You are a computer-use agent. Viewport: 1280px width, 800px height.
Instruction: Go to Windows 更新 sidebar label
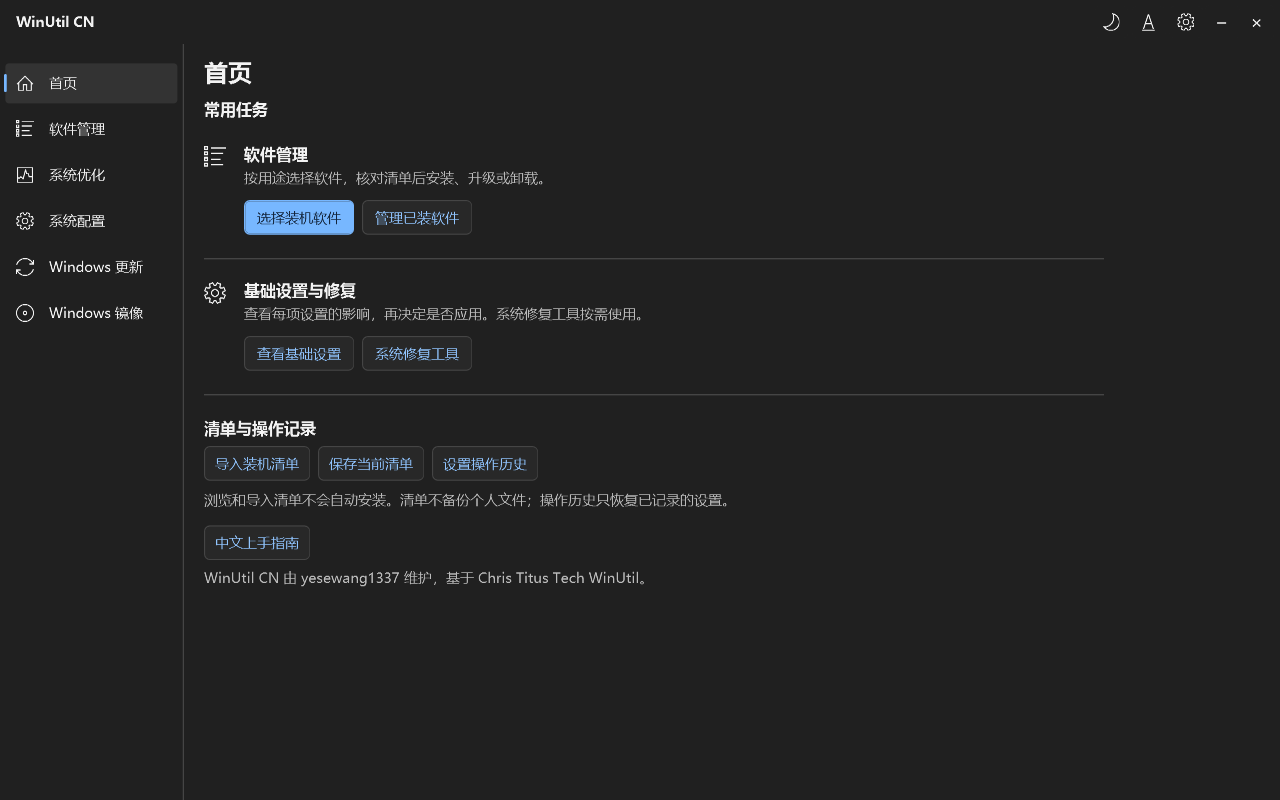click(x=96, y=267)
